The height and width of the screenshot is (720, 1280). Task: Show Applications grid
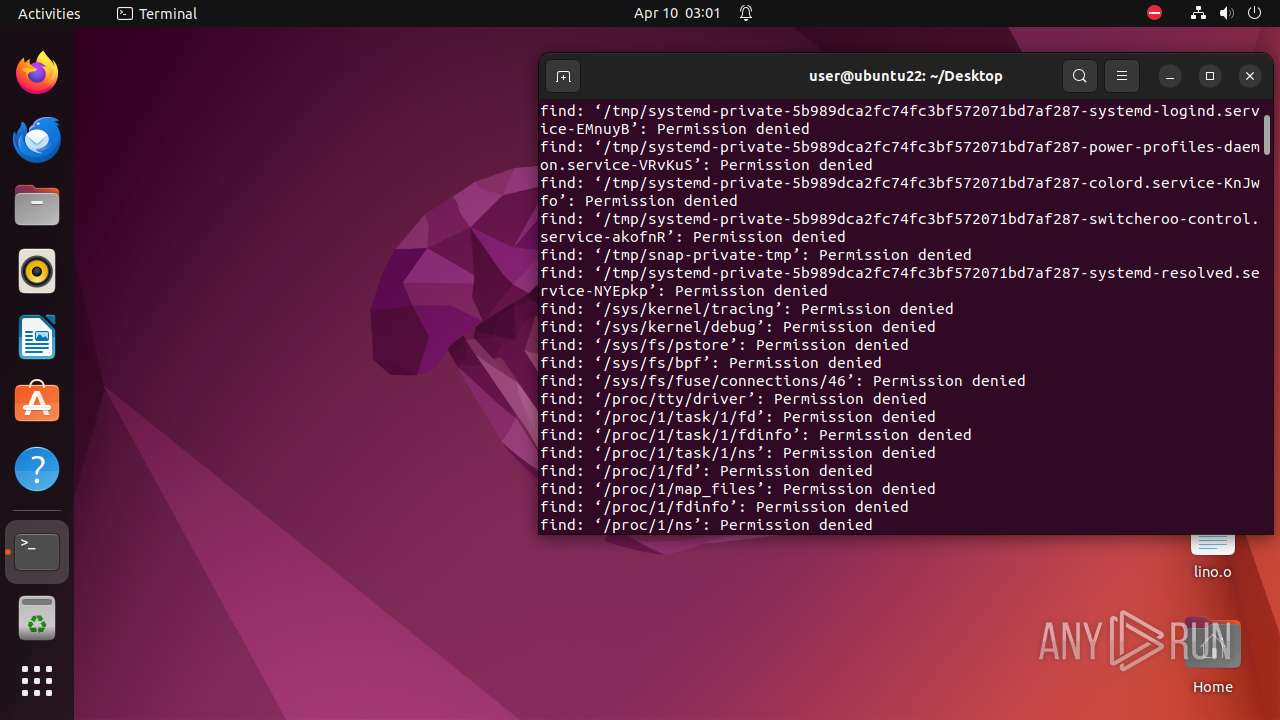(37, 681)
